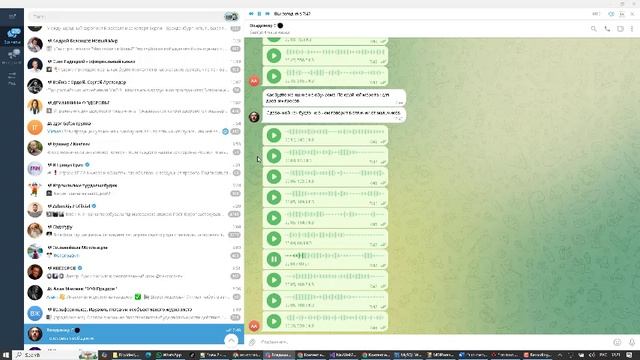
Task: Record a voice message with the microphone
Action: pyautogui.click(x=632, y=342)
